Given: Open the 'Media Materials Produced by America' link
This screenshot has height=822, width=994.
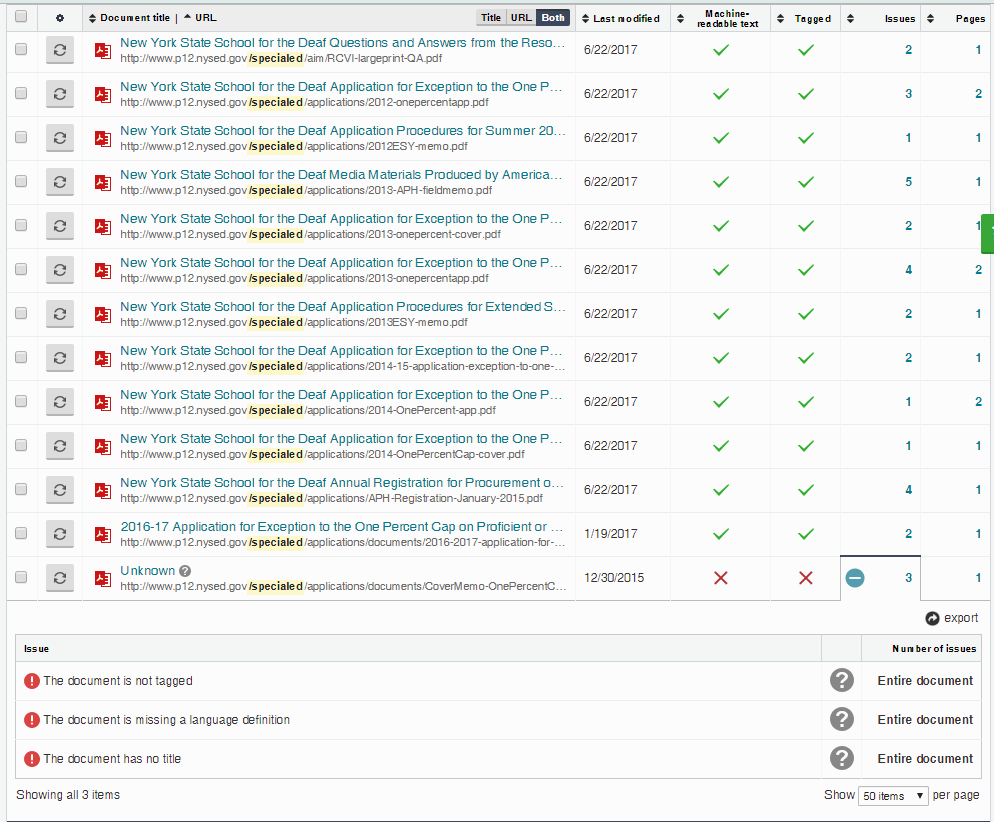Looking at the screenshot, I should coord(341,175).
